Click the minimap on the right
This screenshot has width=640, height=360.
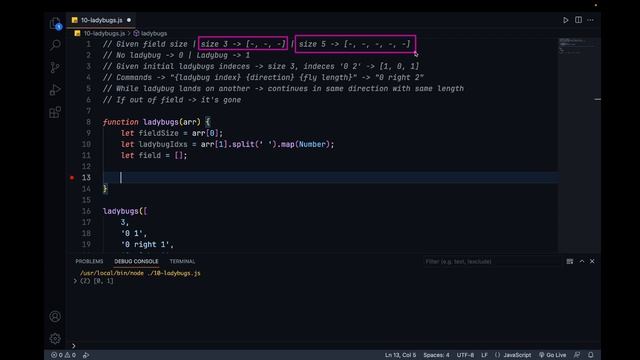coord(579,145)
